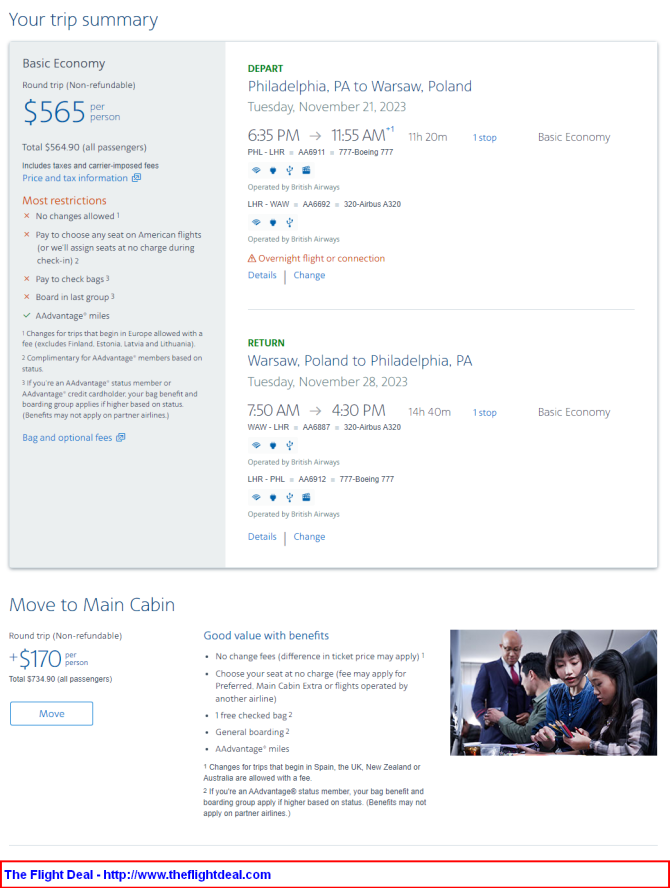Open Bag and optional fees link
This screenshot has width=670, height=888.
point(67,437)
